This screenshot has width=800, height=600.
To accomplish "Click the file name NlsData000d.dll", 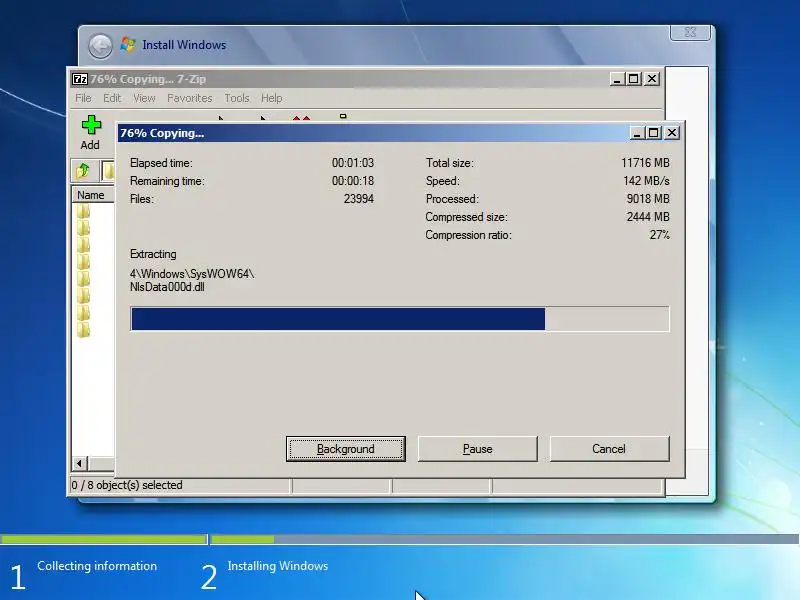I will pos(167,287).
